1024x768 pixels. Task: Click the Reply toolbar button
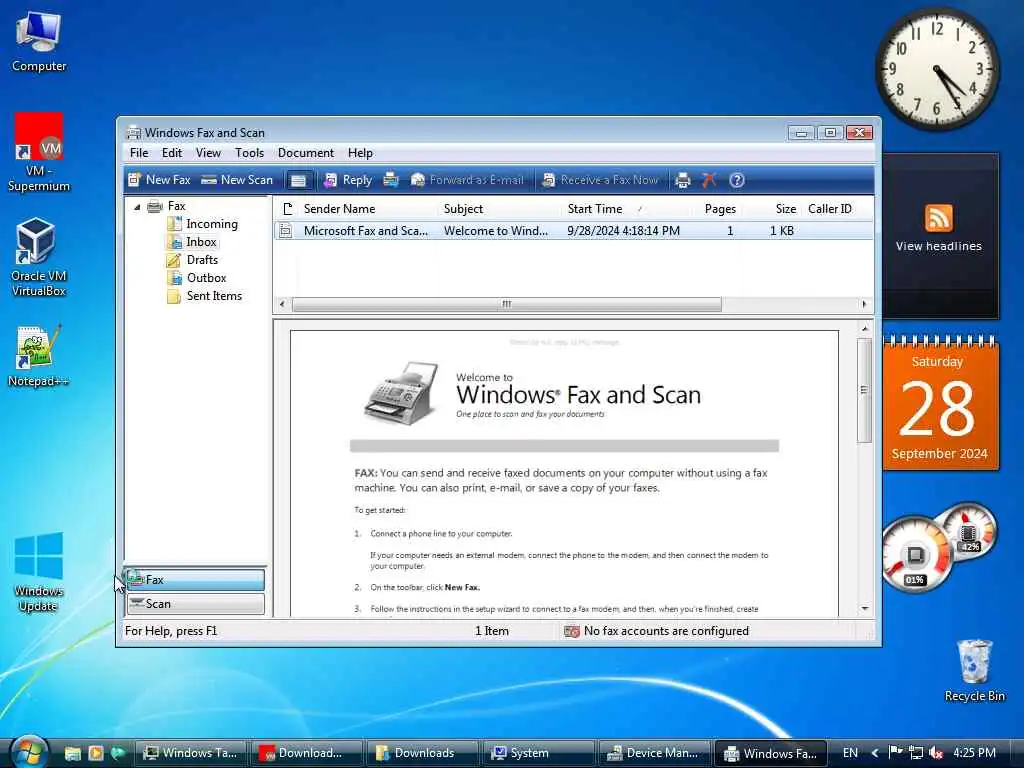[x=348, y=180]
